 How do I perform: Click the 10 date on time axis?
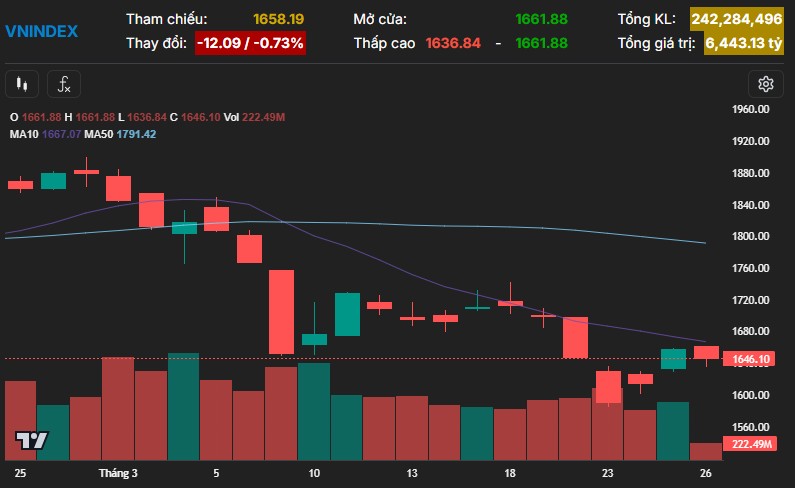(x=314, y=472)
